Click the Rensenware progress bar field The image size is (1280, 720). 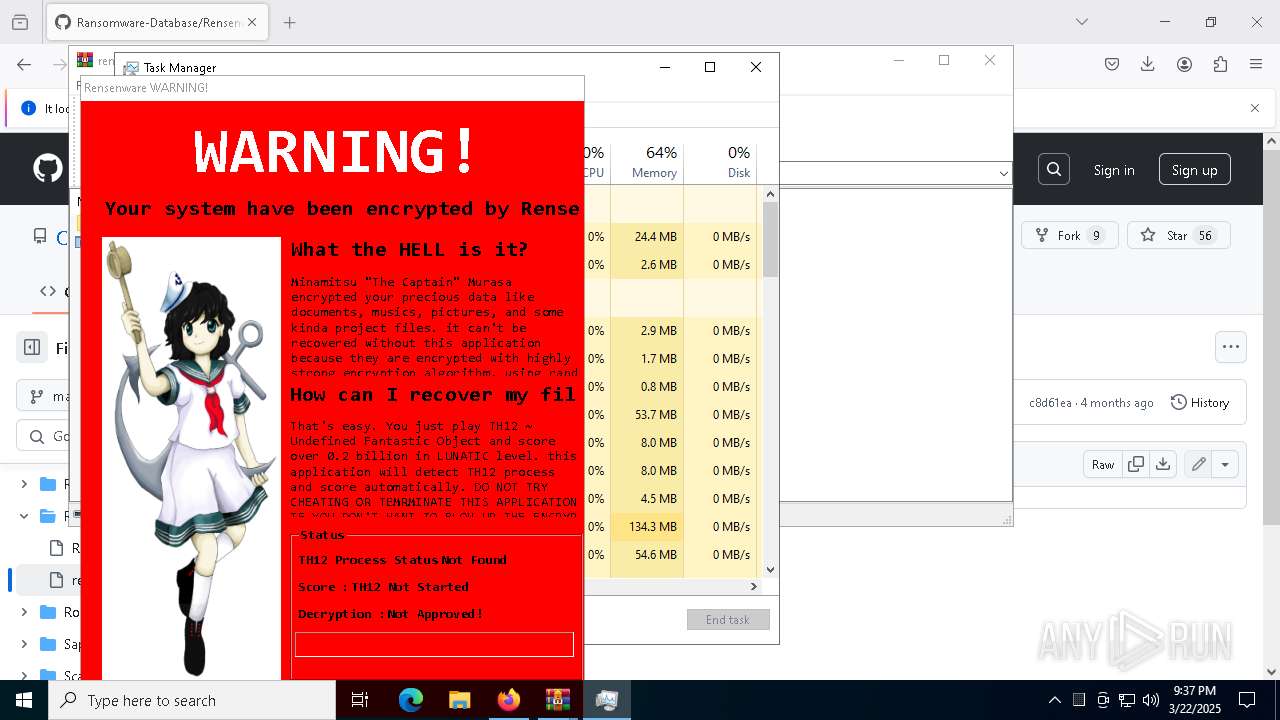tap(434, 644)
